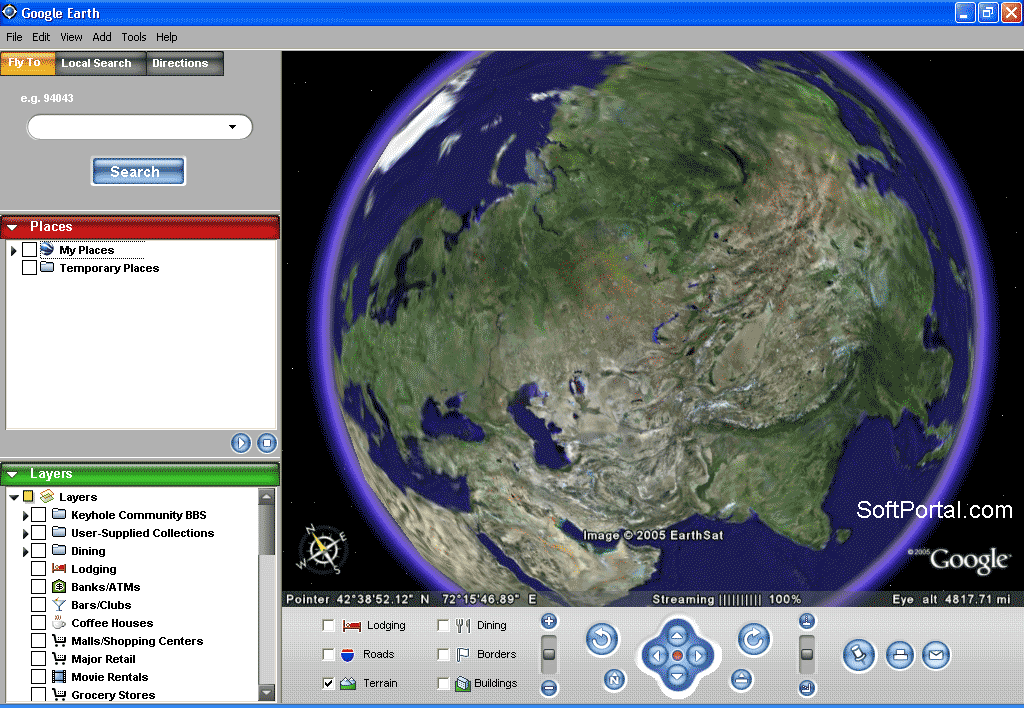Expand the Keyhole Community BBS folder

[25, 516]
